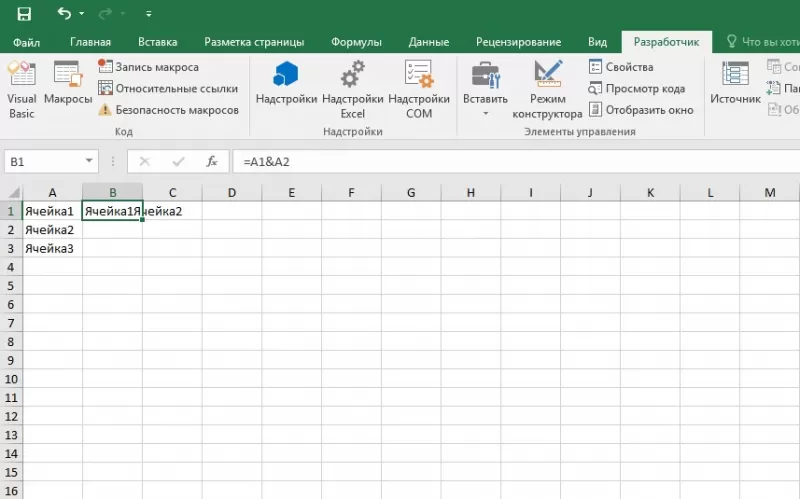Viewport: 800px width, 499px height.
Task: Click the Что вы хотите search box
Action: (762, 42)
